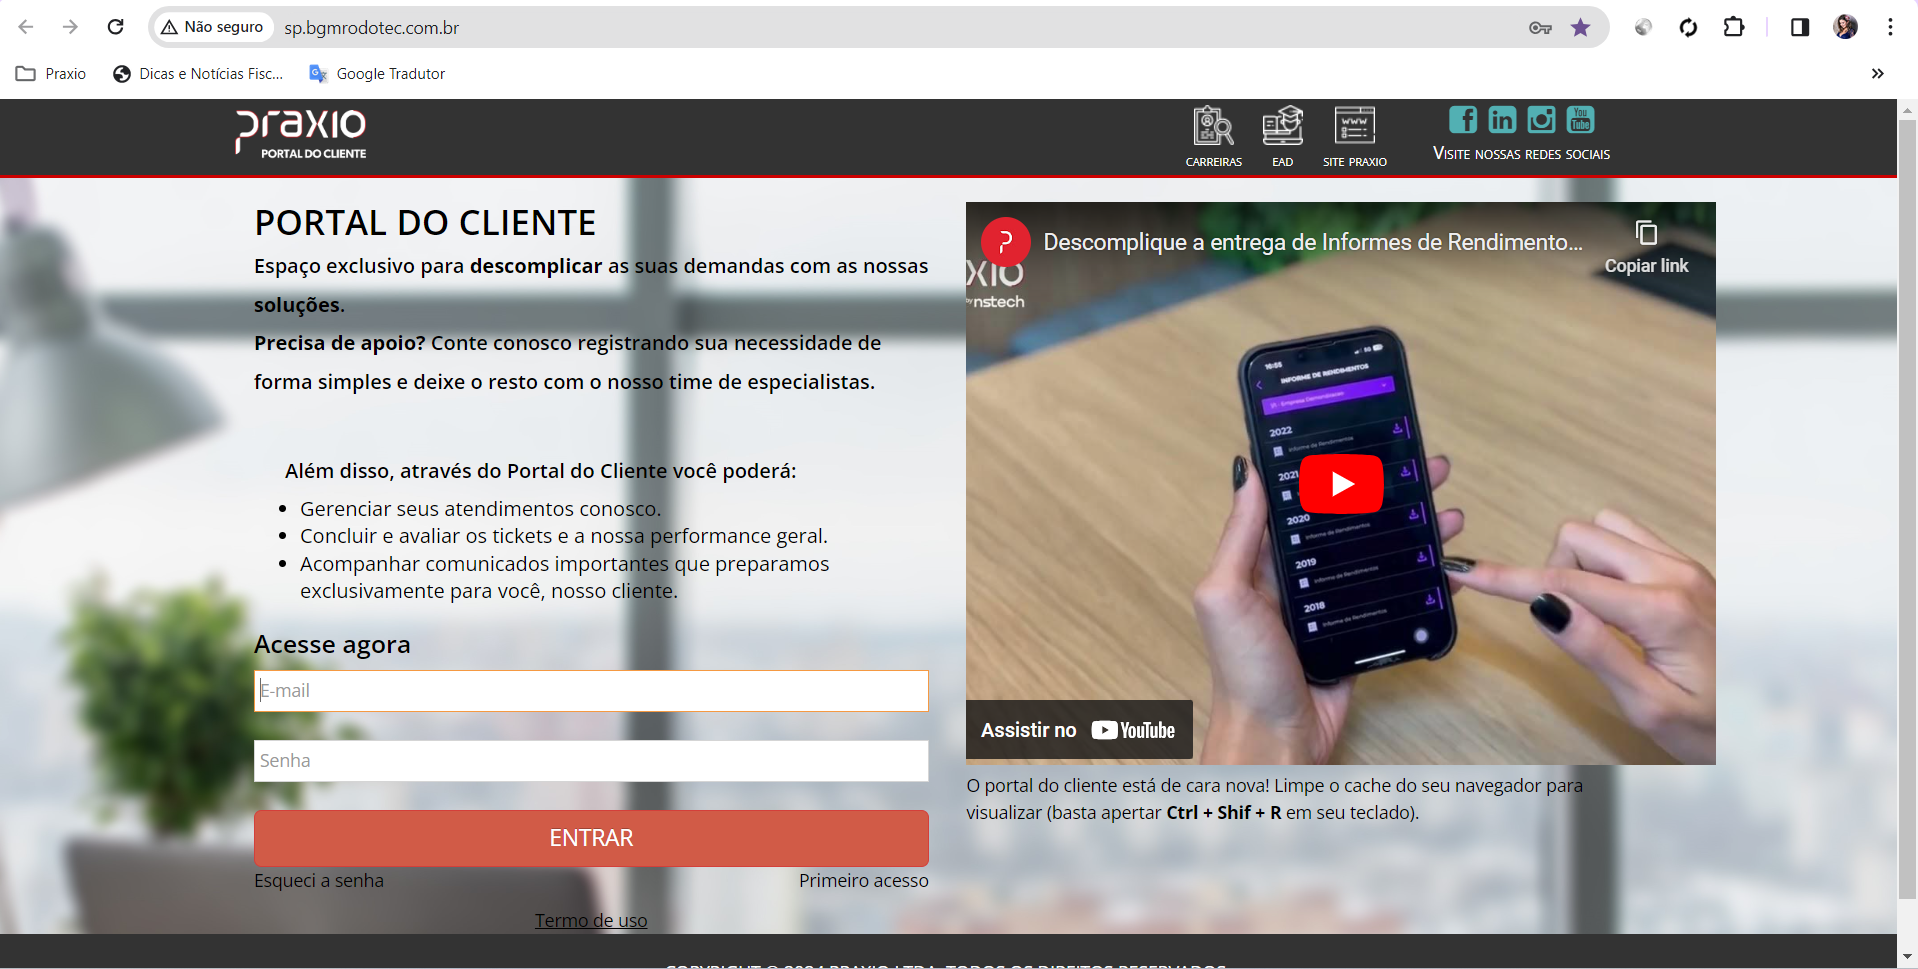Visit Praxio's LinkedIn page icon
Viewport: 1918px width, 969px height.
pos(1502,120)
